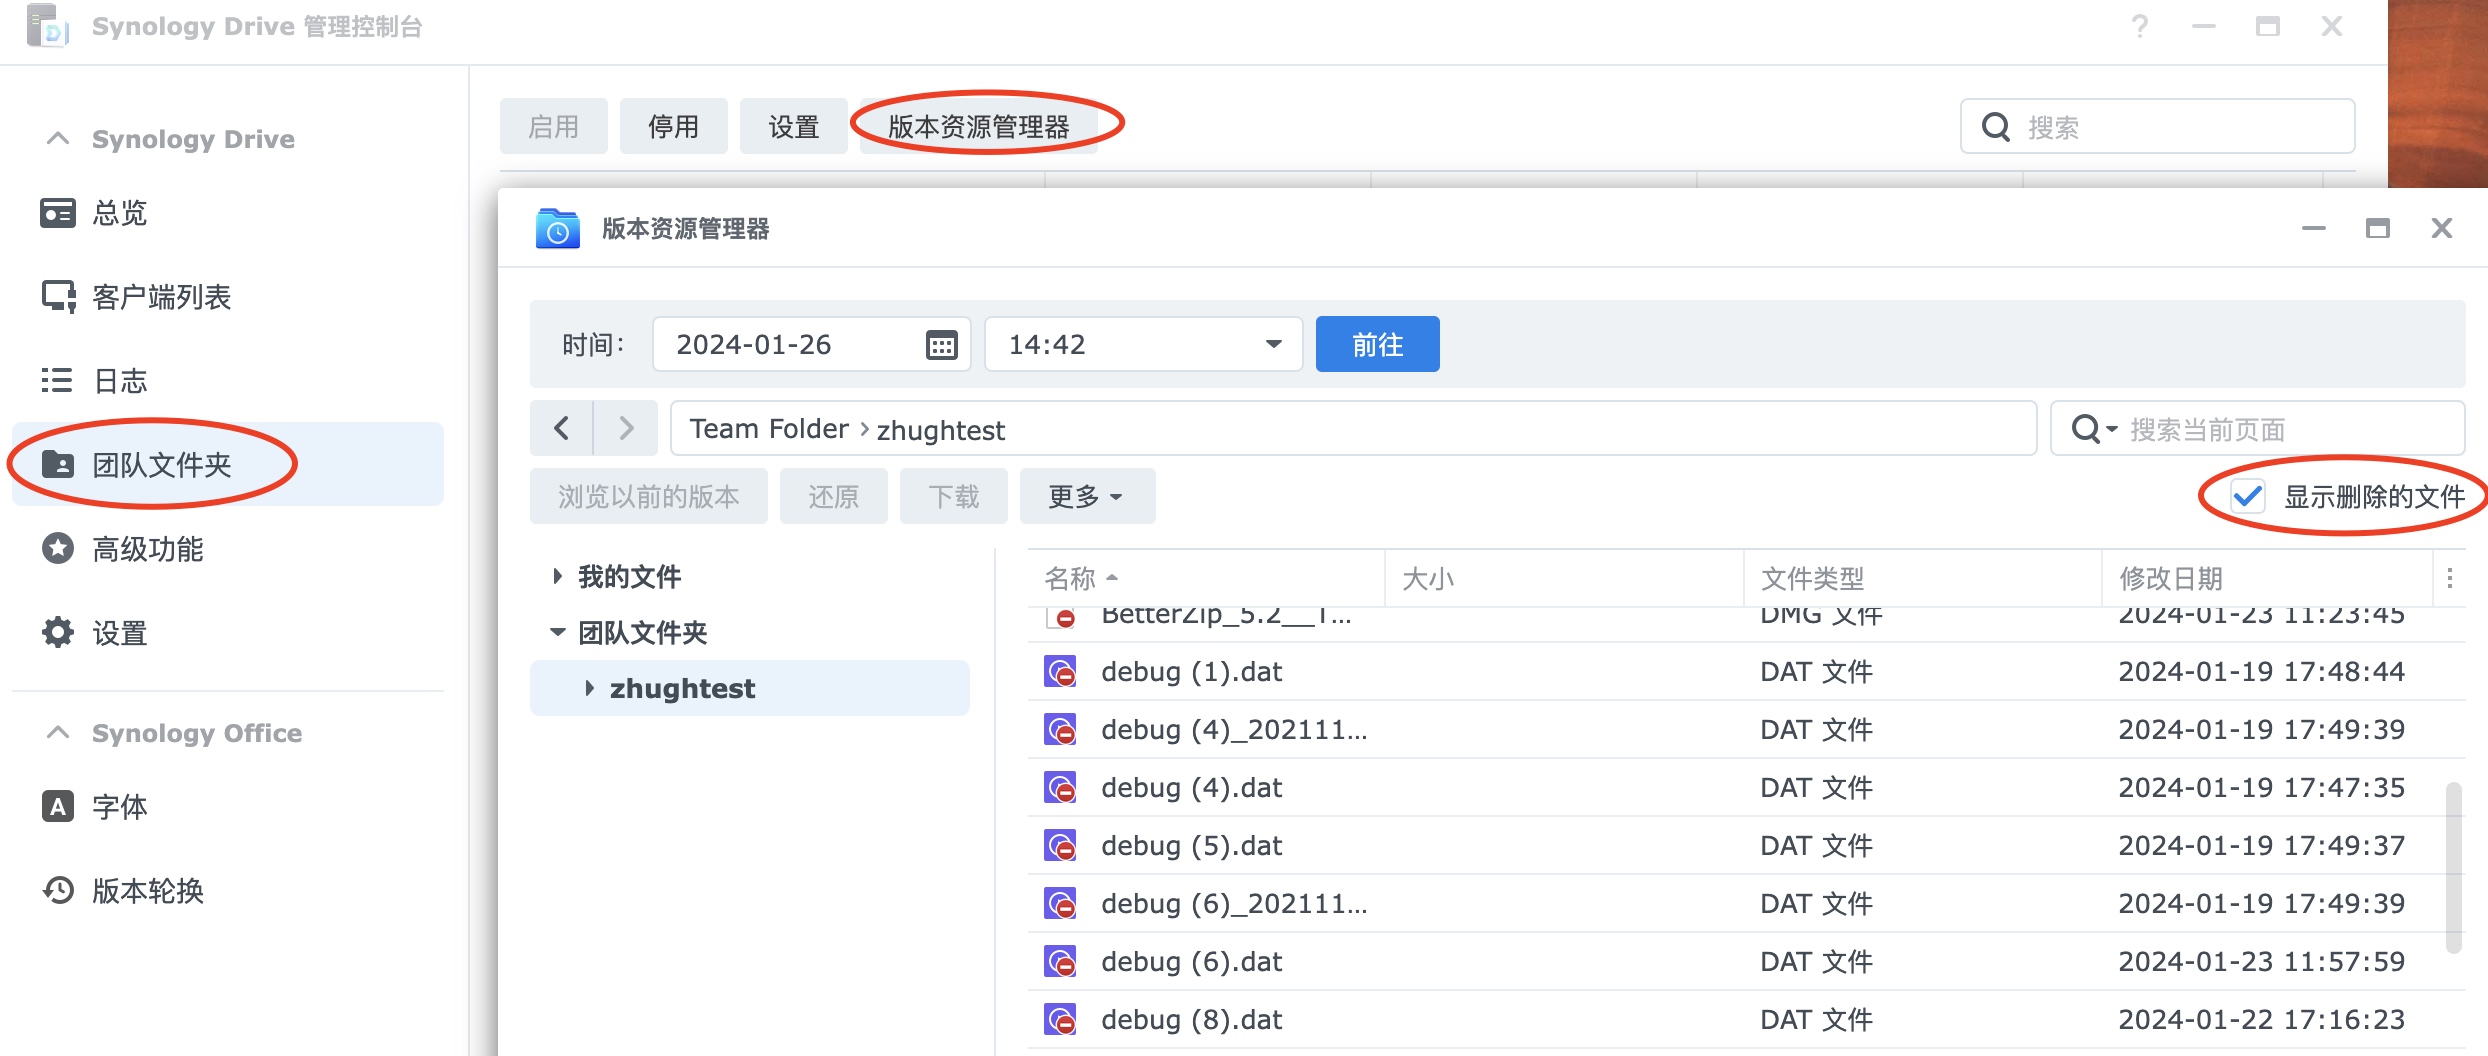The image size is (2488, 1056).
Task: Click zhughtest in breadcrumb path
Action: point(941,430)
